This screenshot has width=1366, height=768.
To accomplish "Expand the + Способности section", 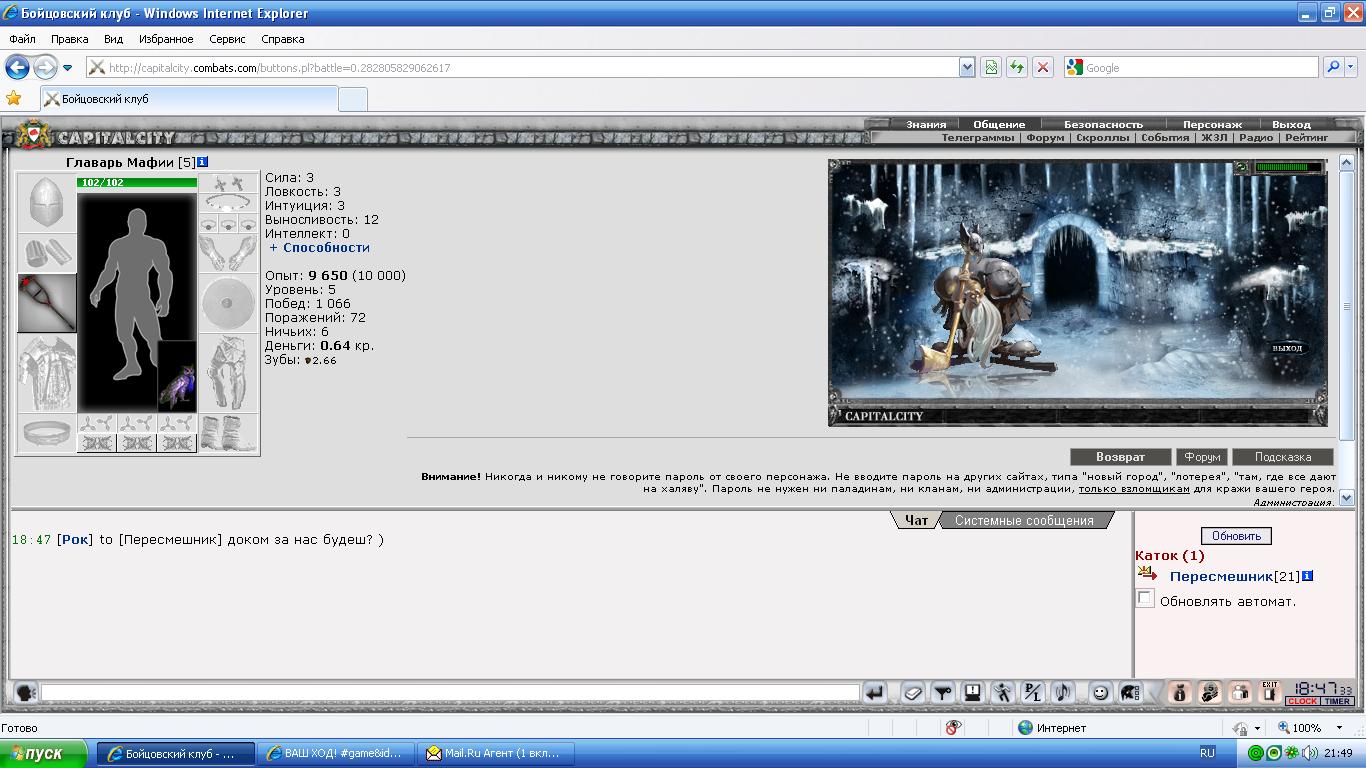I will 319,247.
